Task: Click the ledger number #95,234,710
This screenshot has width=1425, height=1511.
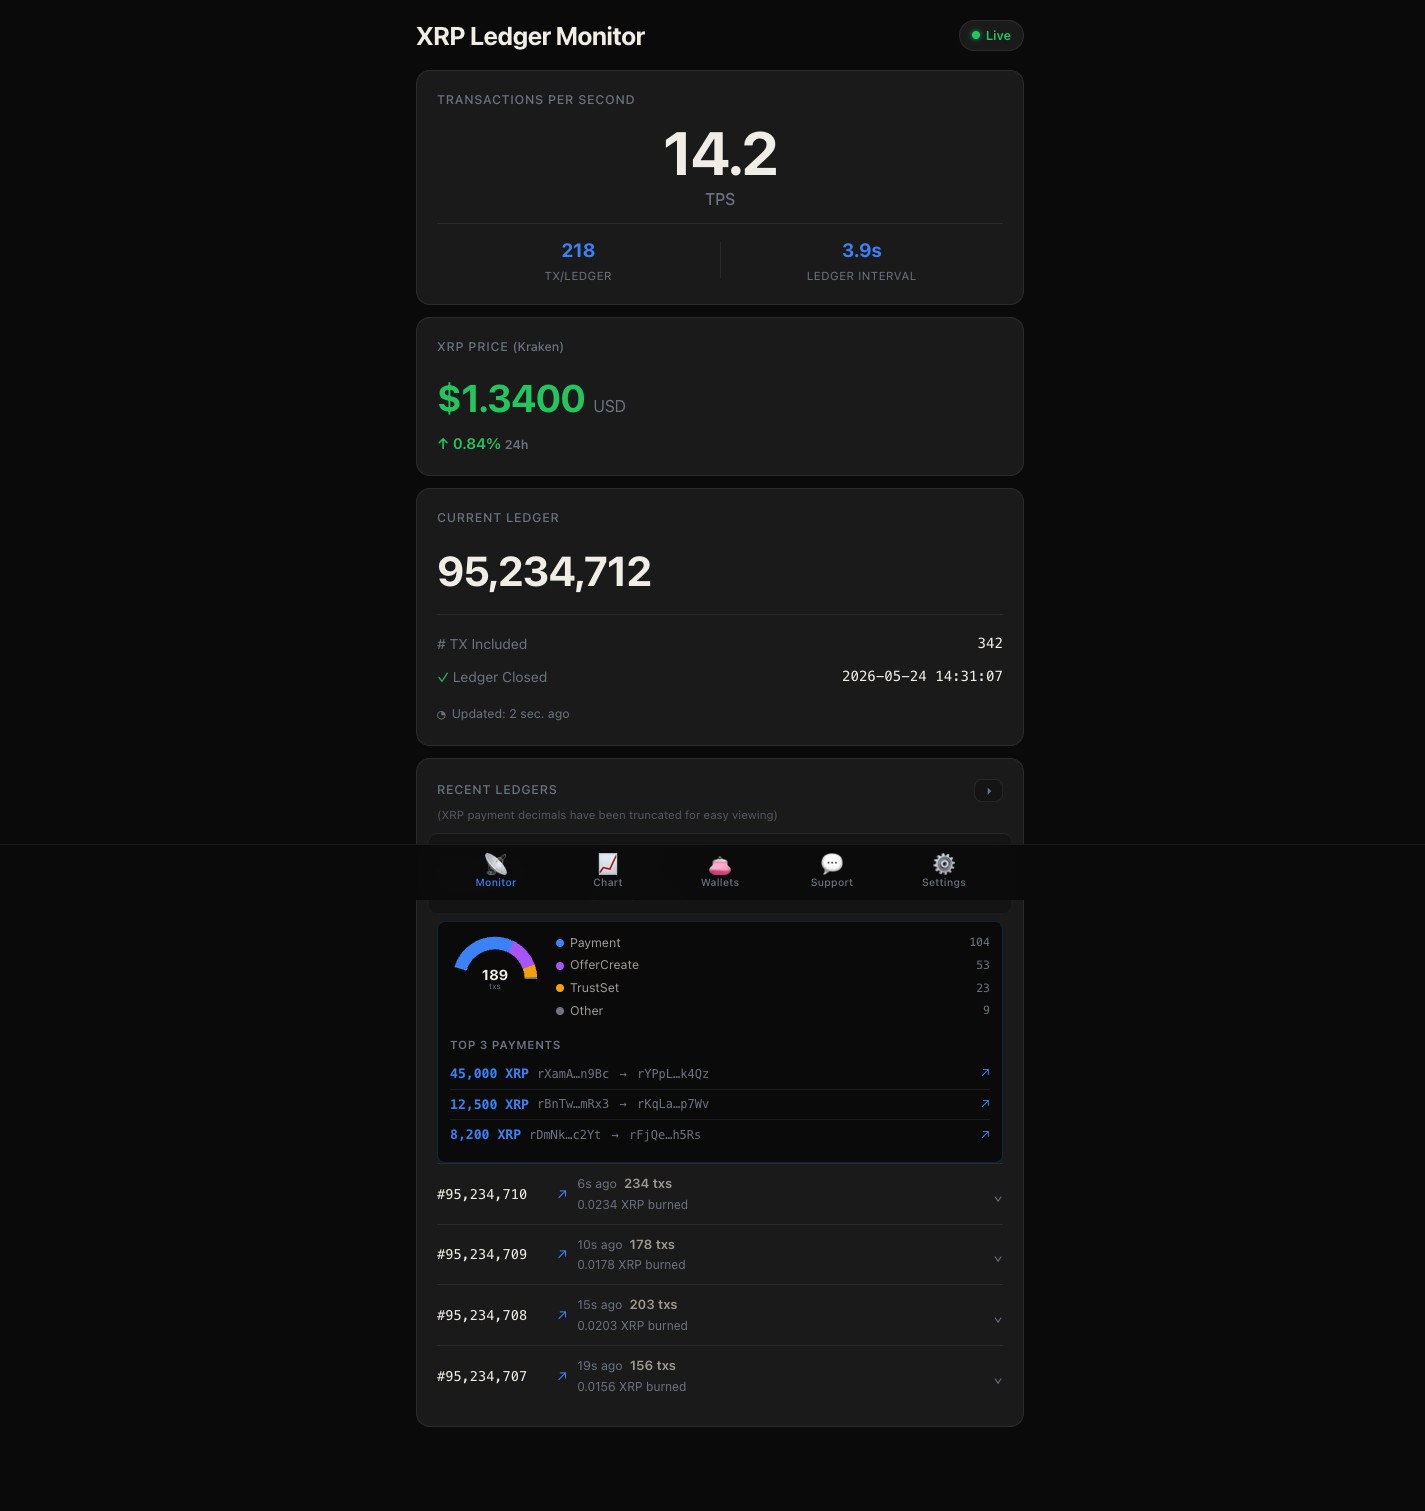Action: (482, 1194)
